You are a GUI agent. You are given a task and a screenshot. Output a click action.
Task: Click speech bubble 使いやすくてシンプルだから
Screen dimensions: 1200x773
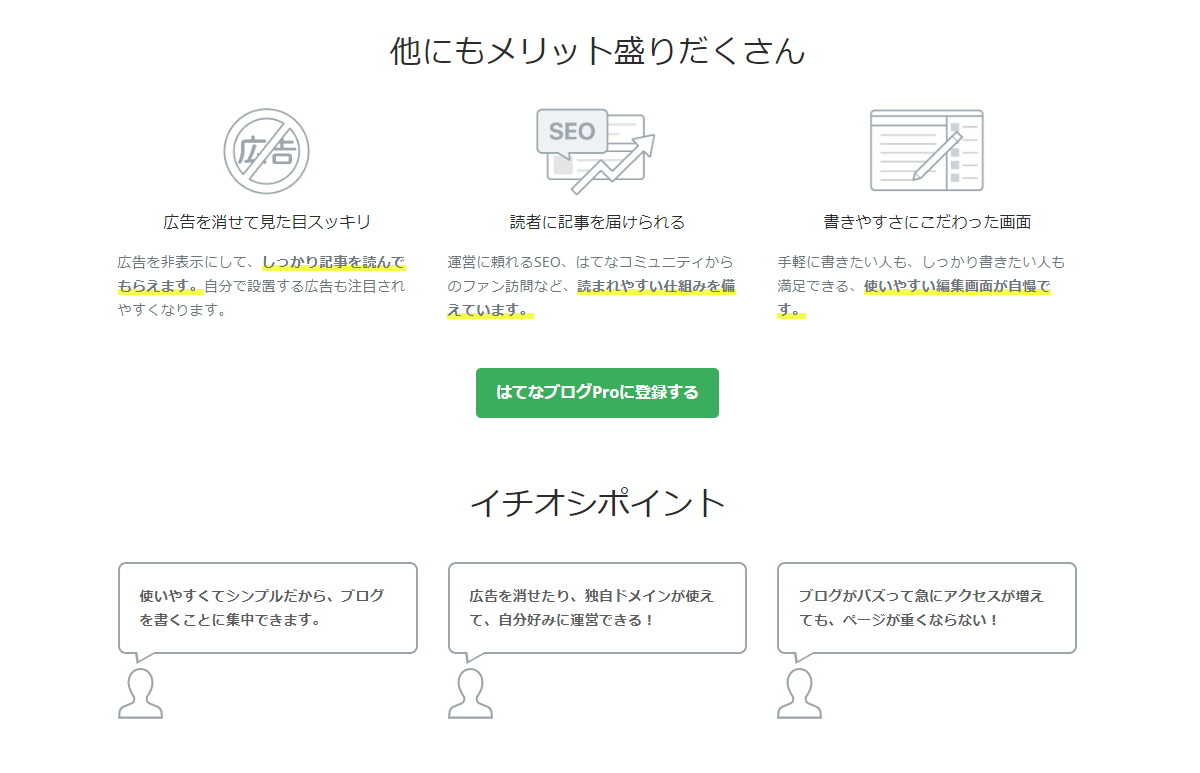click(x=267, y=608)
